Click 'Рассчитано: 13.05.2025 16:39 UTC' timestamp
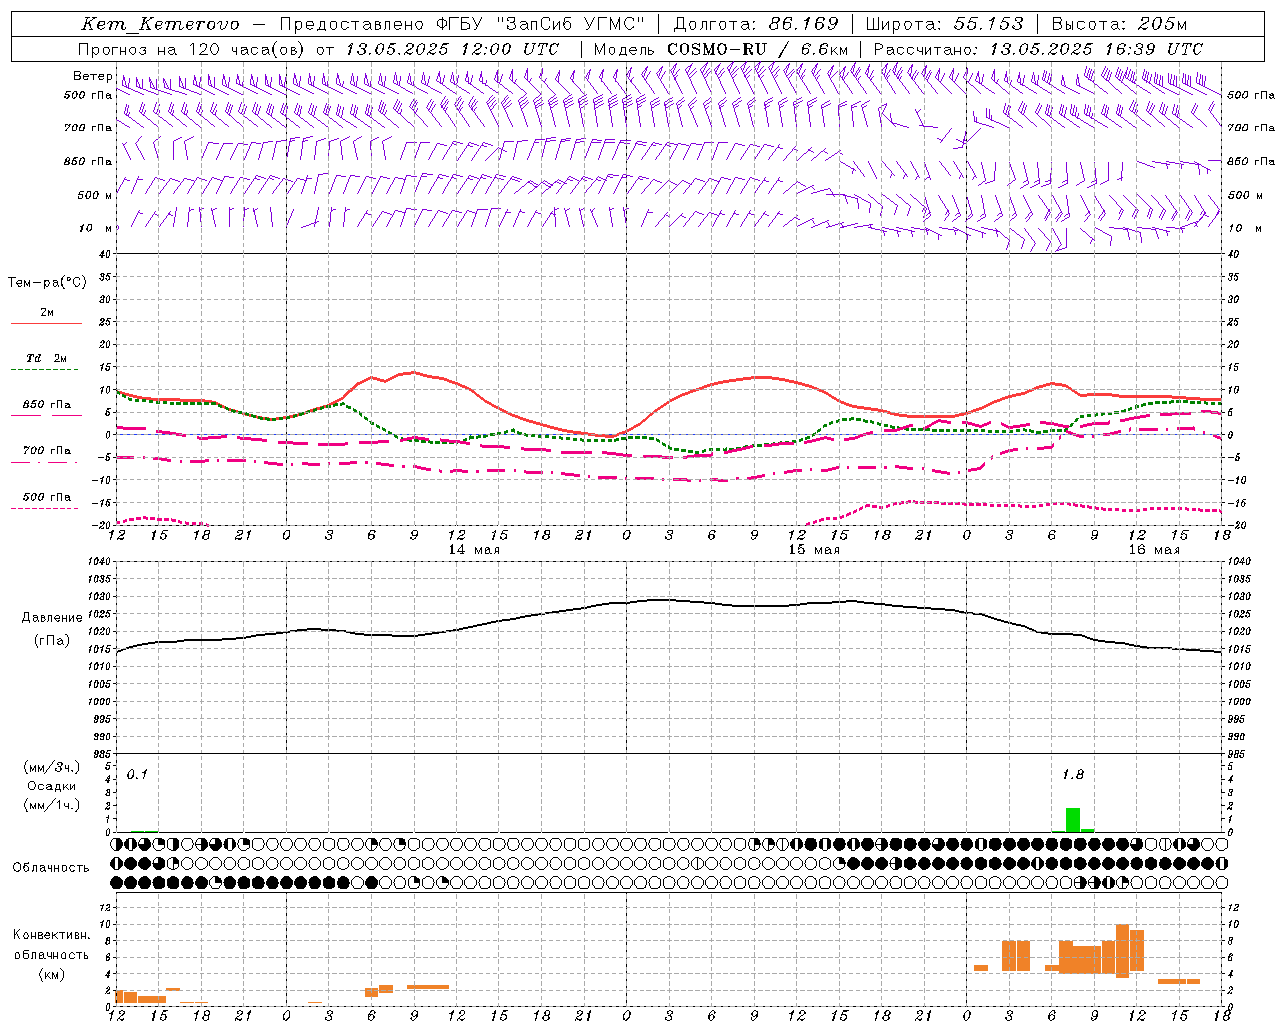Screen dimensions: 1280x1024 point(1038,49)
